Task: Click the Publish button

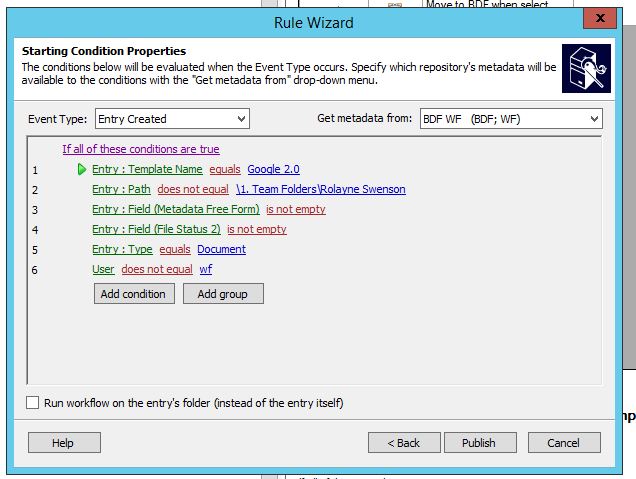Action: coord(480,442)
